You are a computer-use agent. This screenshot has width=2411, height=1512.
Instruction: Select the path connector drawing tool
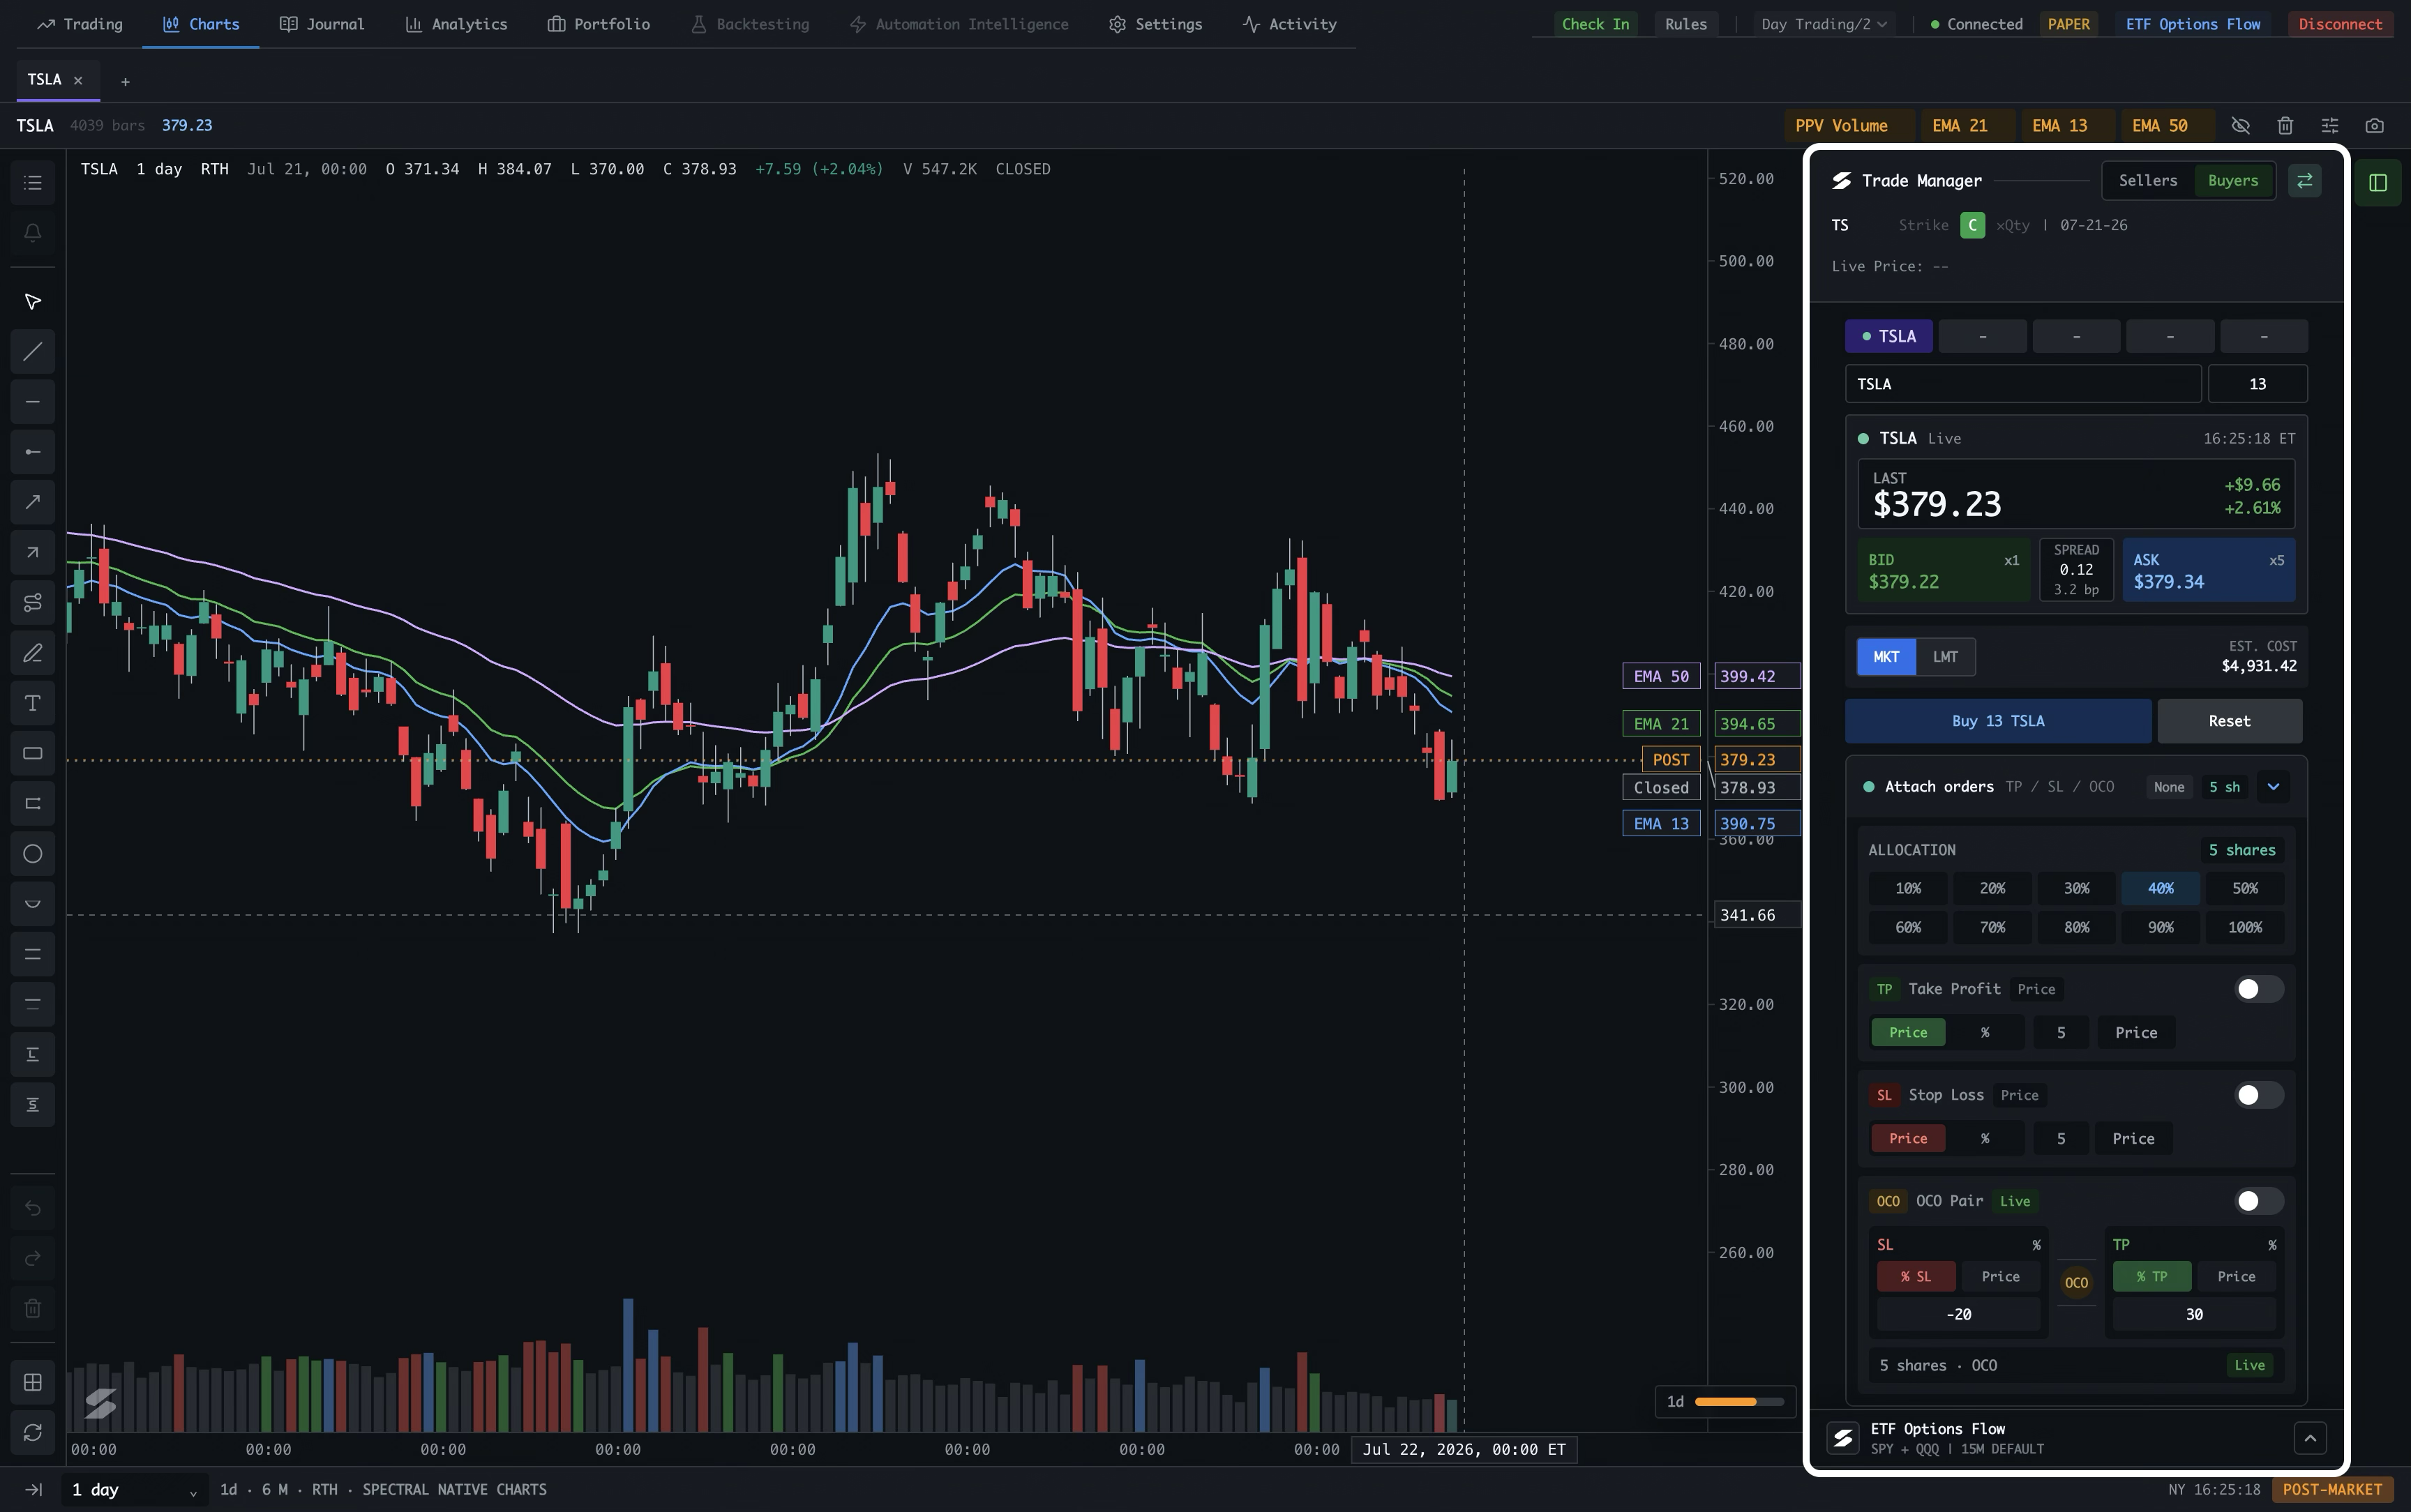[x=33, y=602]
